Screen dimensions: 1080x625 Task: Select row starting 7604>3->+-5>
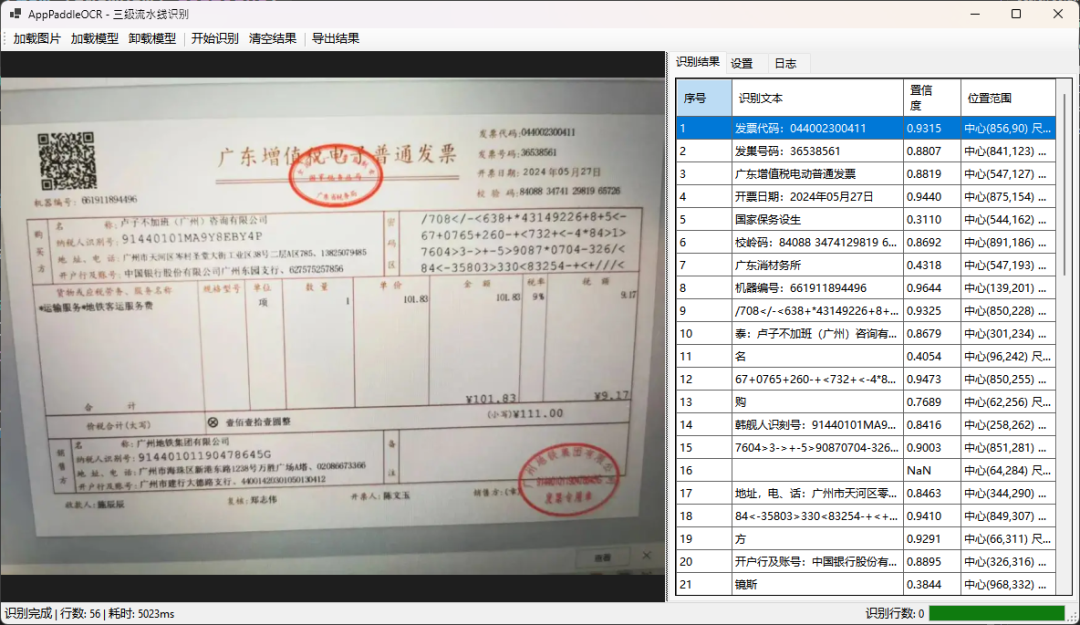pyautogui.click(x=865, y=447)
